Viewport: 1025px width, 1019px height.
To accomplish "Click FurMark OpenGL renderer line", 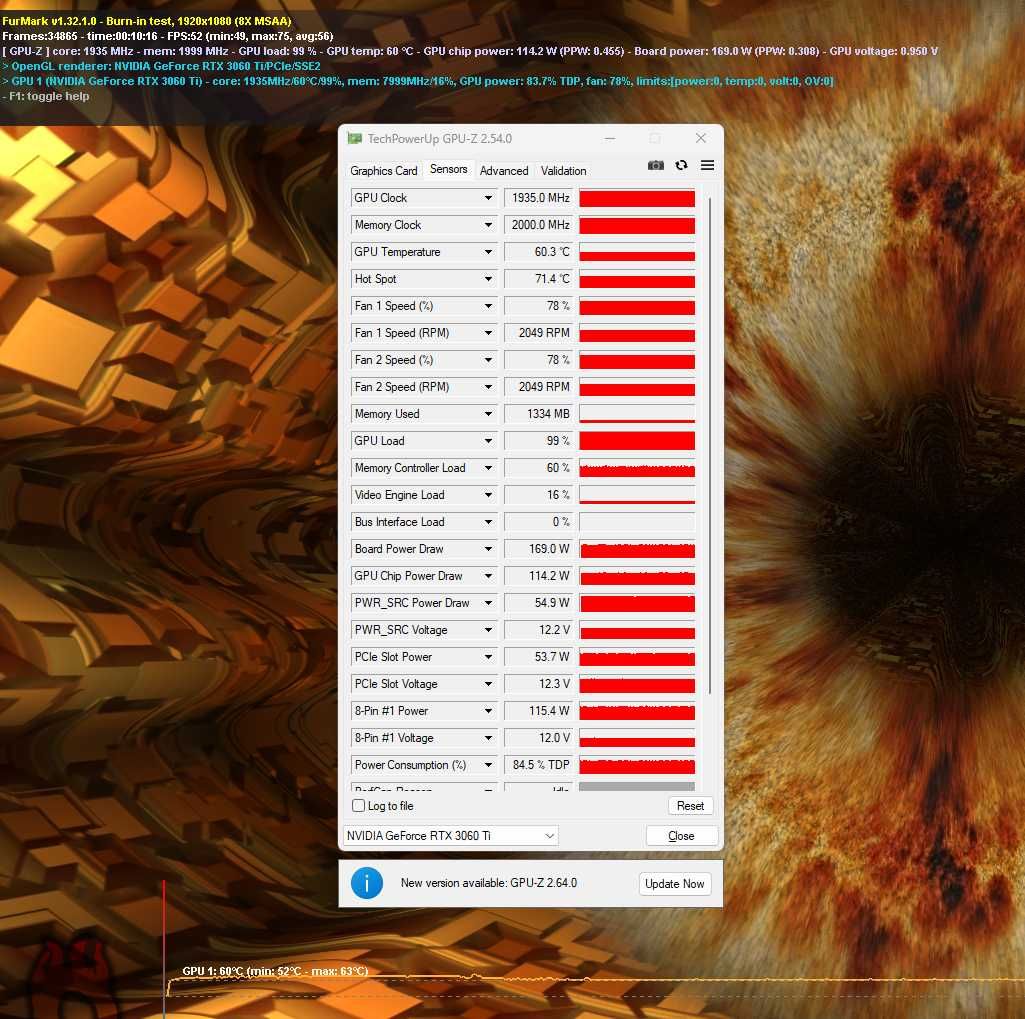I will click(161, 66).
